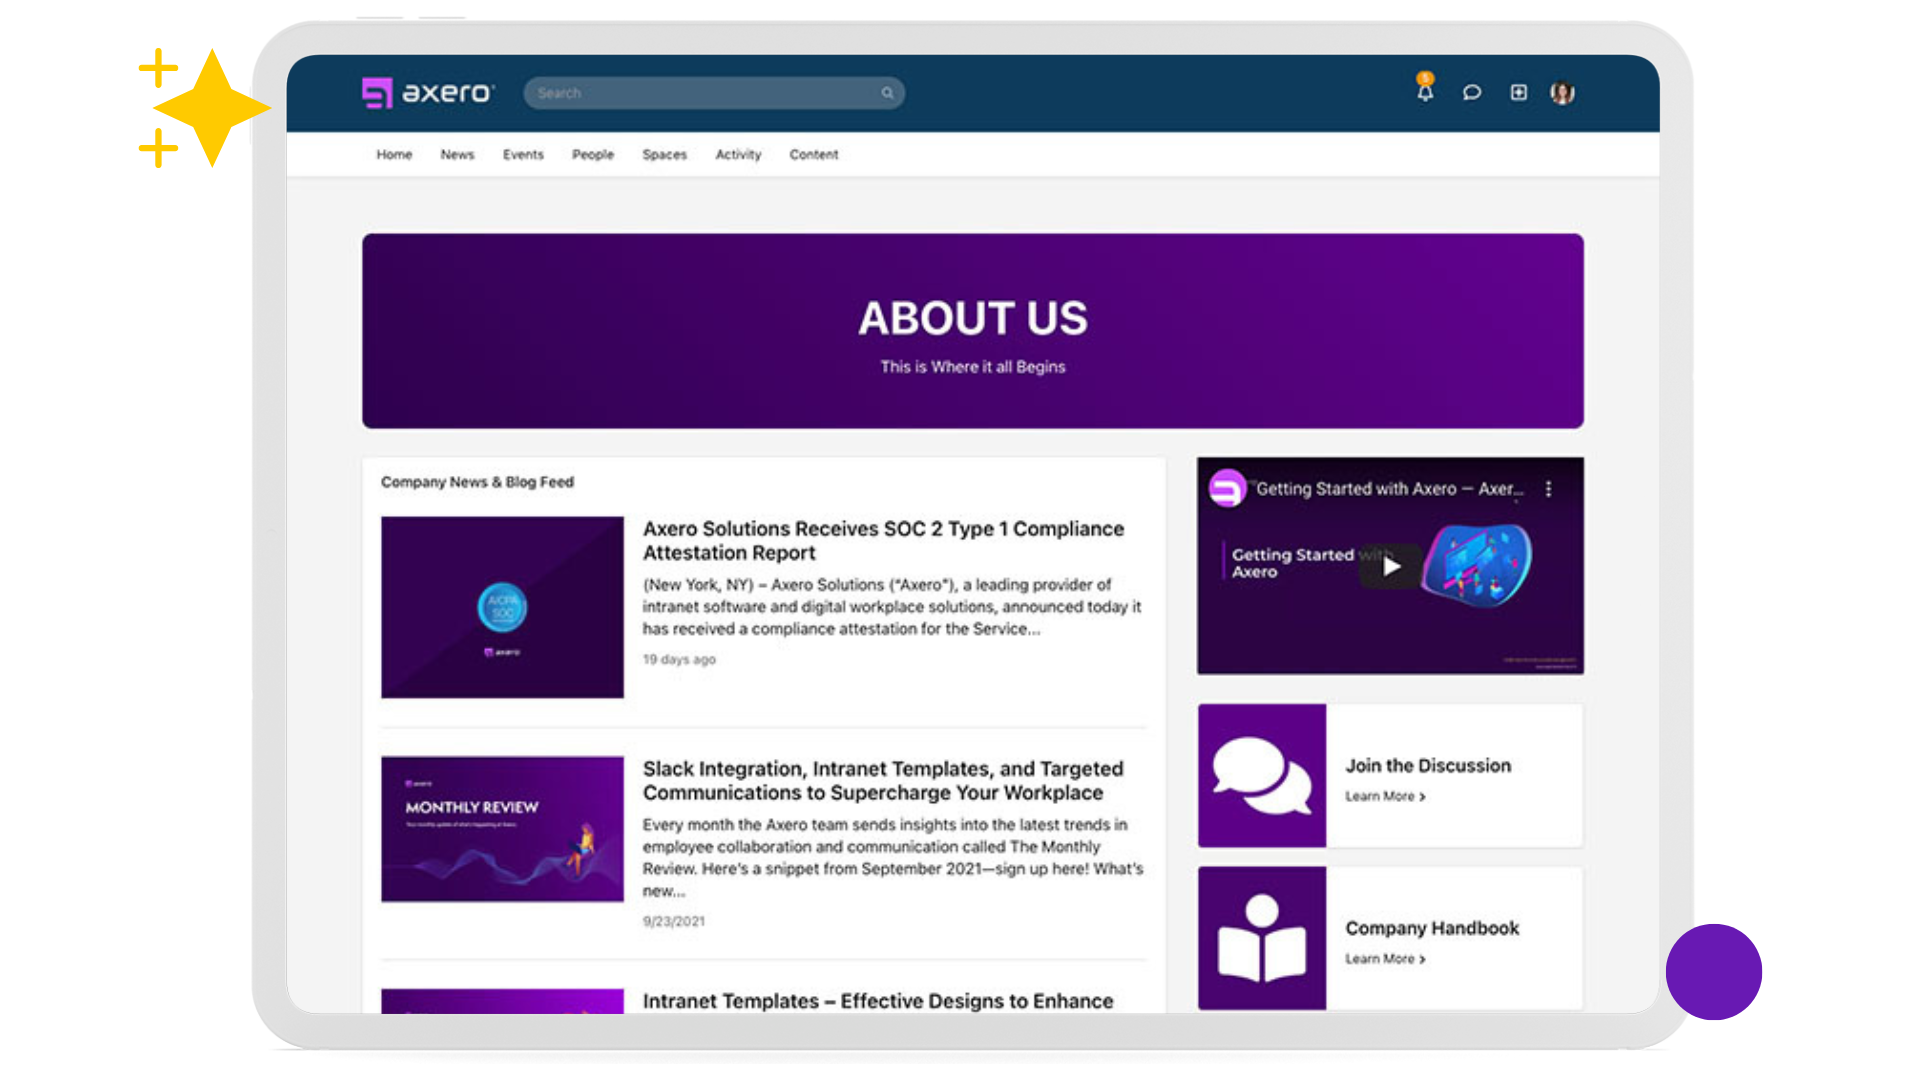
Task: Expand Learn More under Company Handbook
Action: point(1385,958)
